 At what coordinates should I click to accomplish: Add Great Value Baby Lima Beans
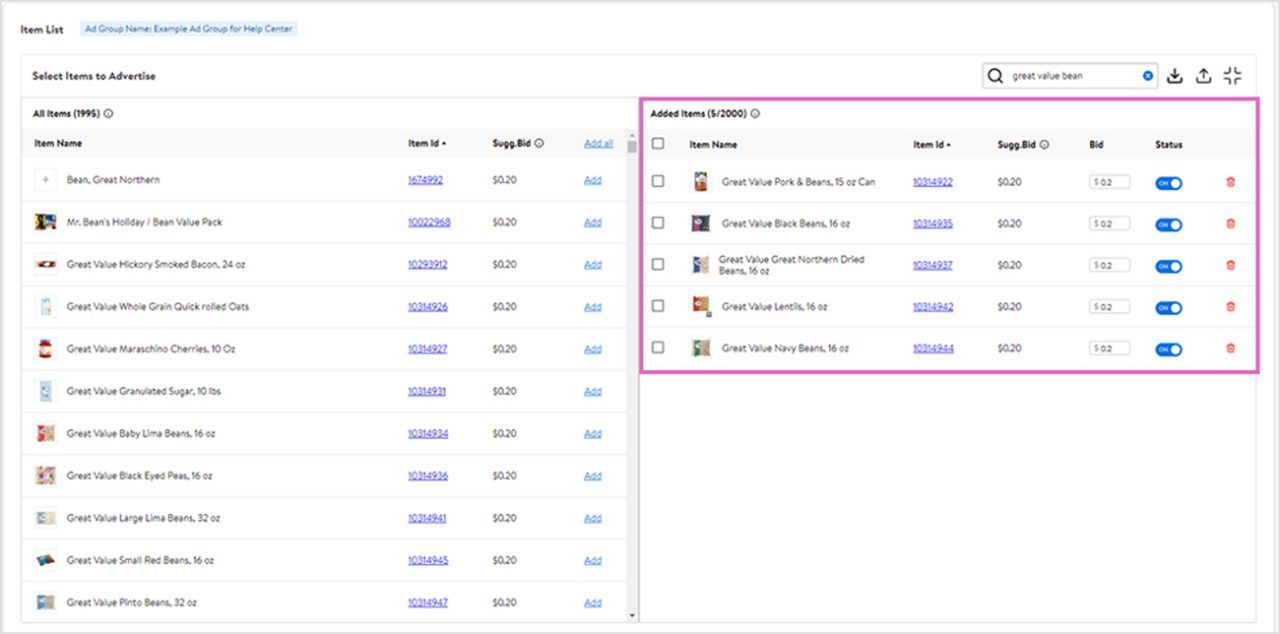tap(593, 434)
